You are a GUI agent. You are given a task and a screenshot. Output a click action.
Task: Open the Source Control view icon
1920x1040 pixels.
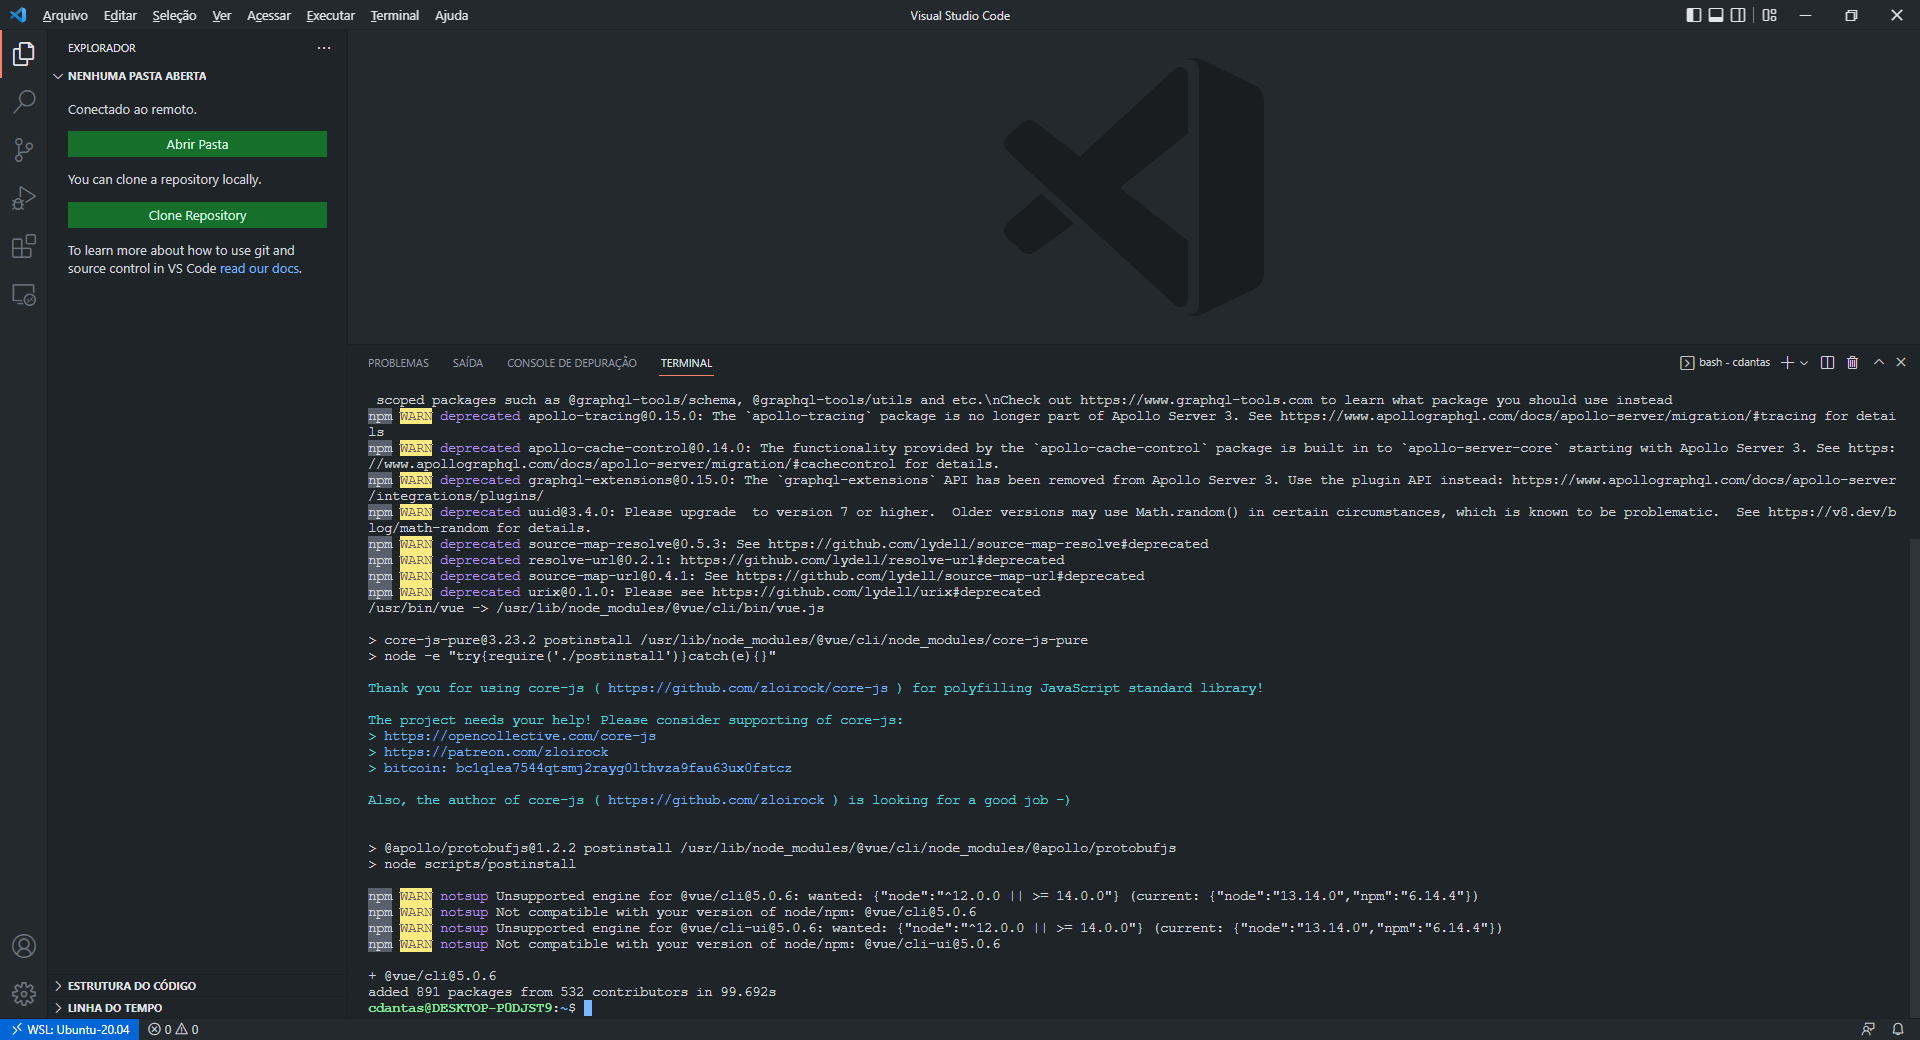(x=24, y=150)
